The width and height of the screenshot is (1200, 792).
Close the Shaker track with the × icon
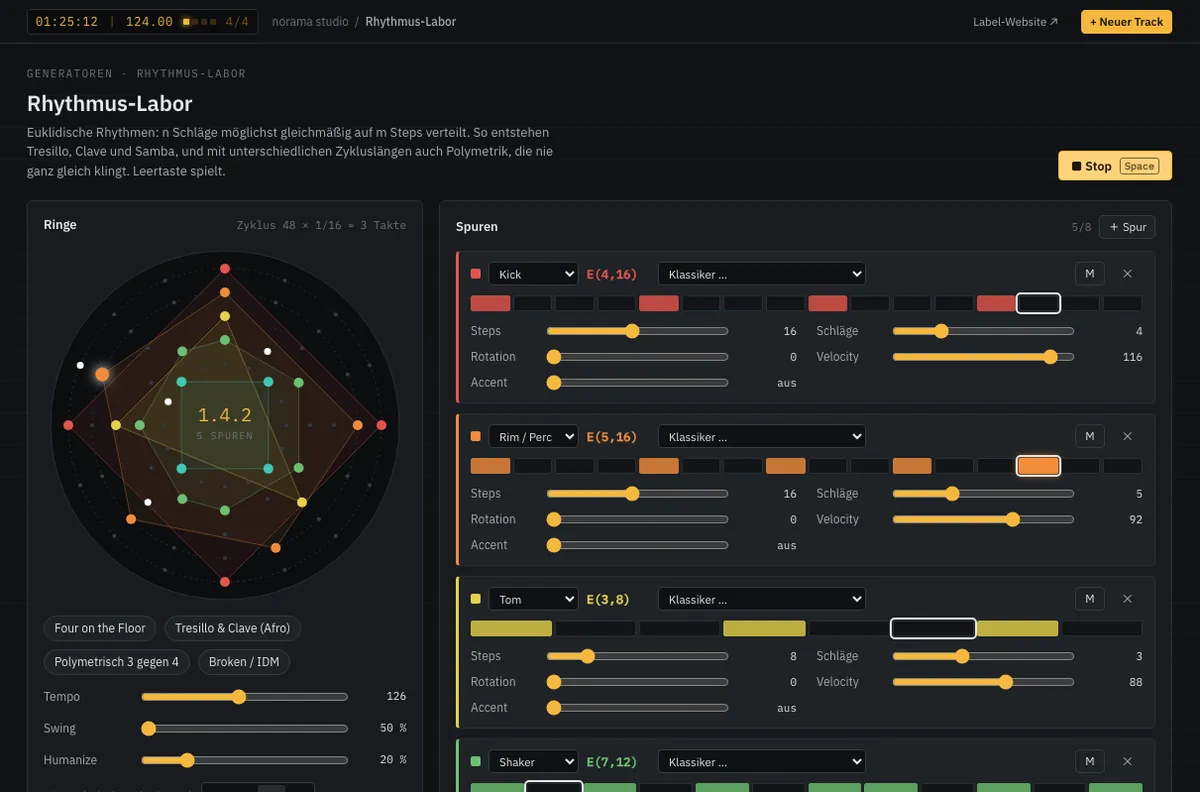(x=1127, y=762)
